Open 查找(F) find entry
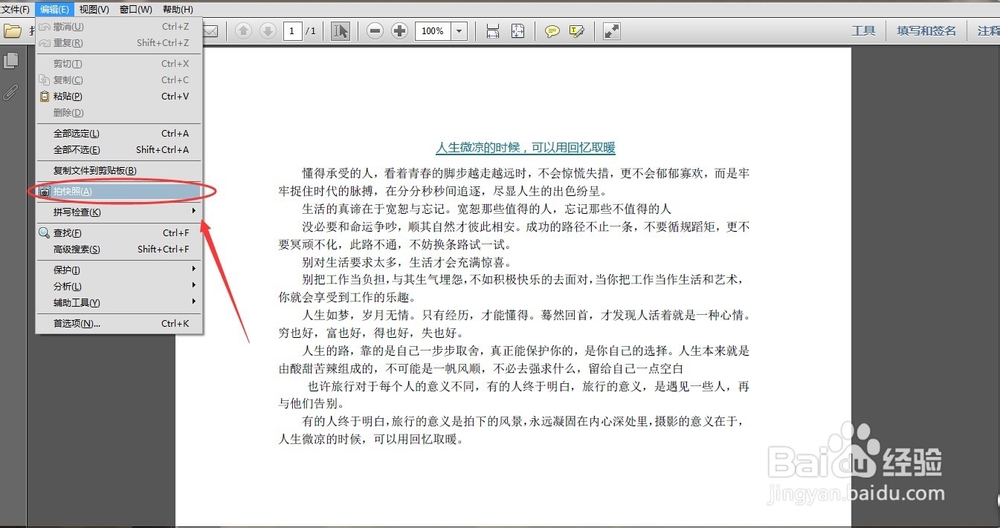Image resolution: width=1000 pixels, height=528 pixels. pyautogui.click(x=119, y=233)
